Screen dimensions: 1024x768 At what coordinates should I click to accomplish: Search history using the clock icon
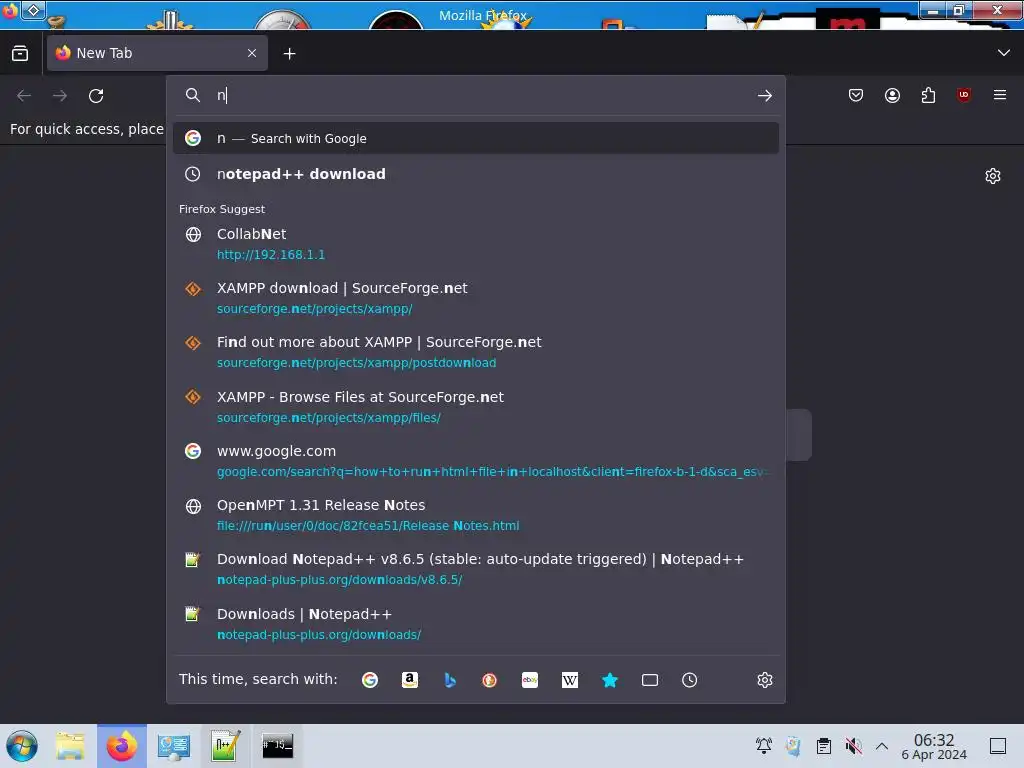690,680
